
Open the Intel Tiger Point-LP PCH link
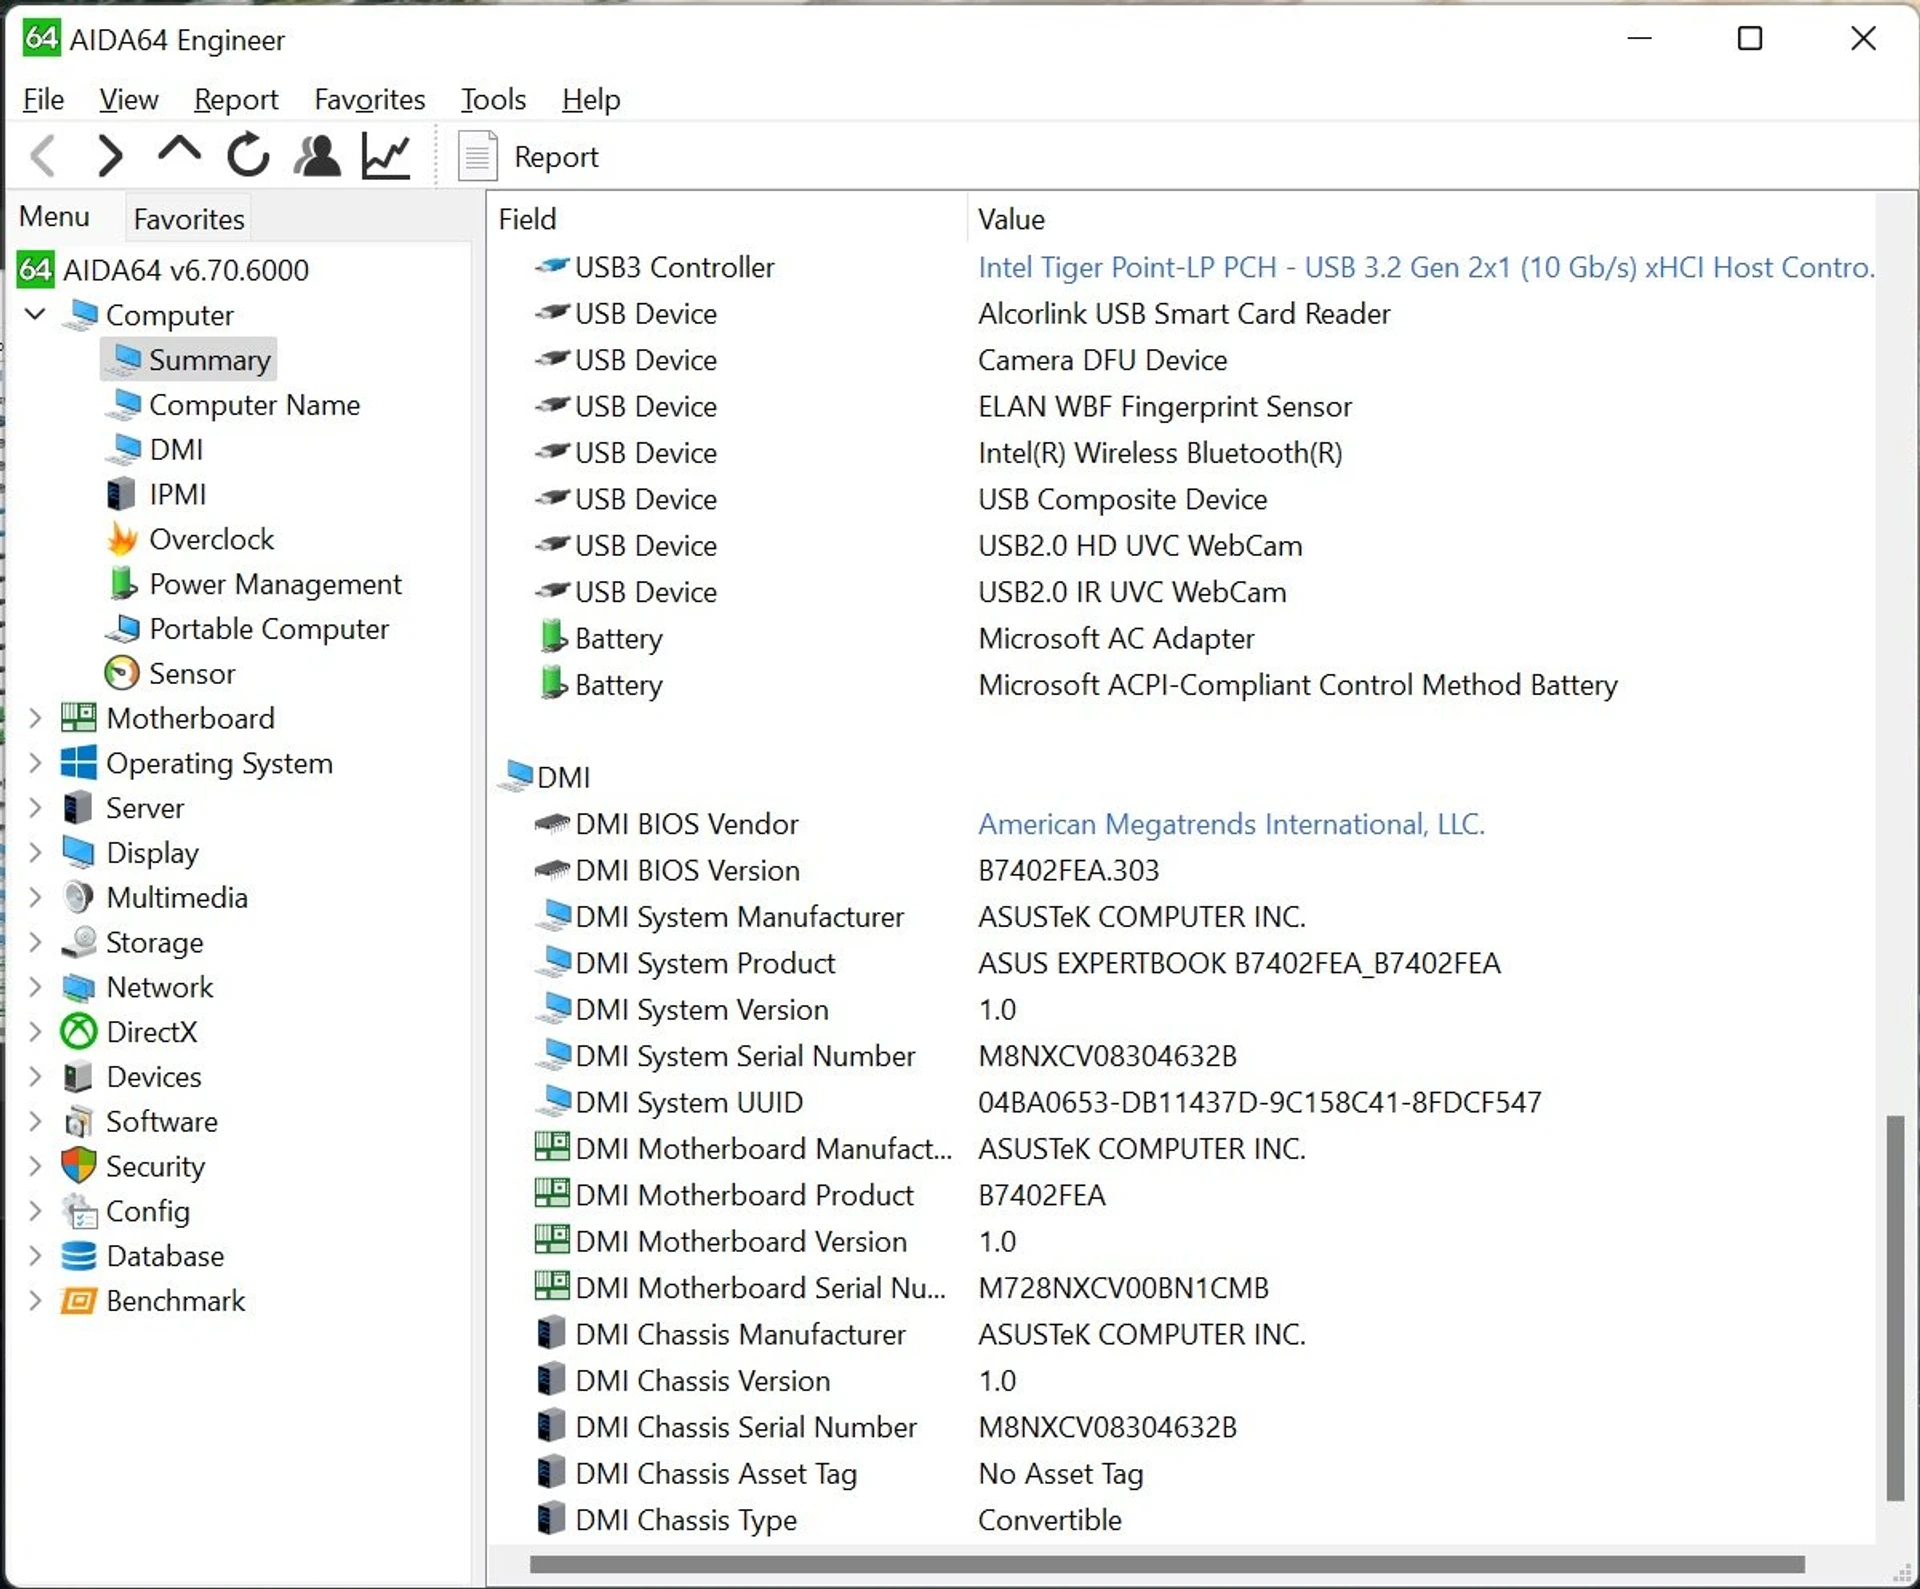coord(1426,267)
